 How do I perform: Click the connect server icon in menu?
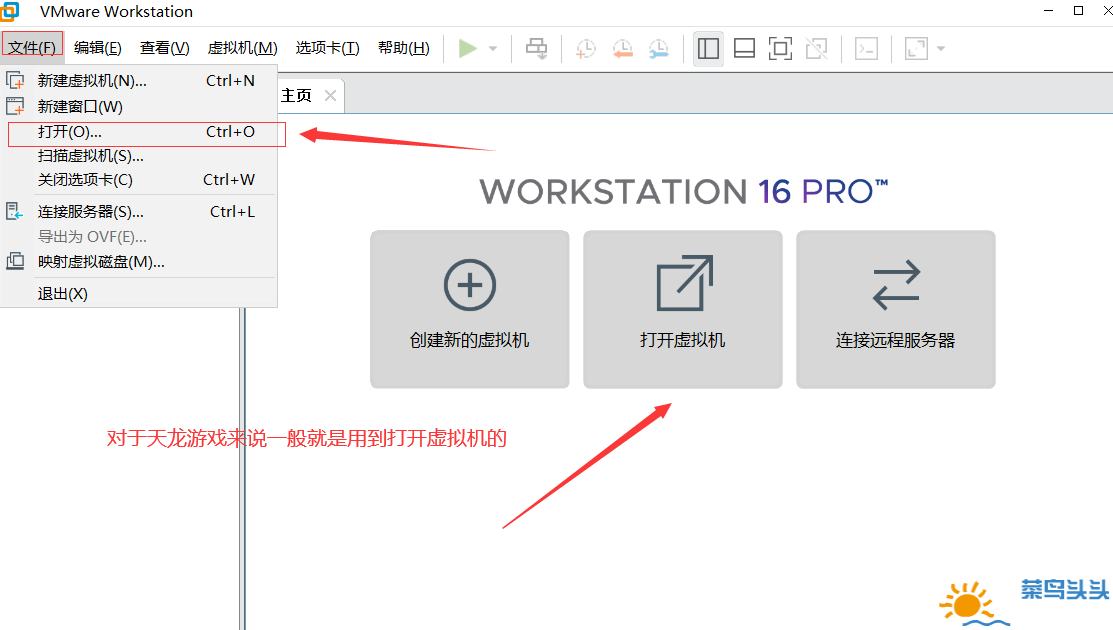coord(15,211)
